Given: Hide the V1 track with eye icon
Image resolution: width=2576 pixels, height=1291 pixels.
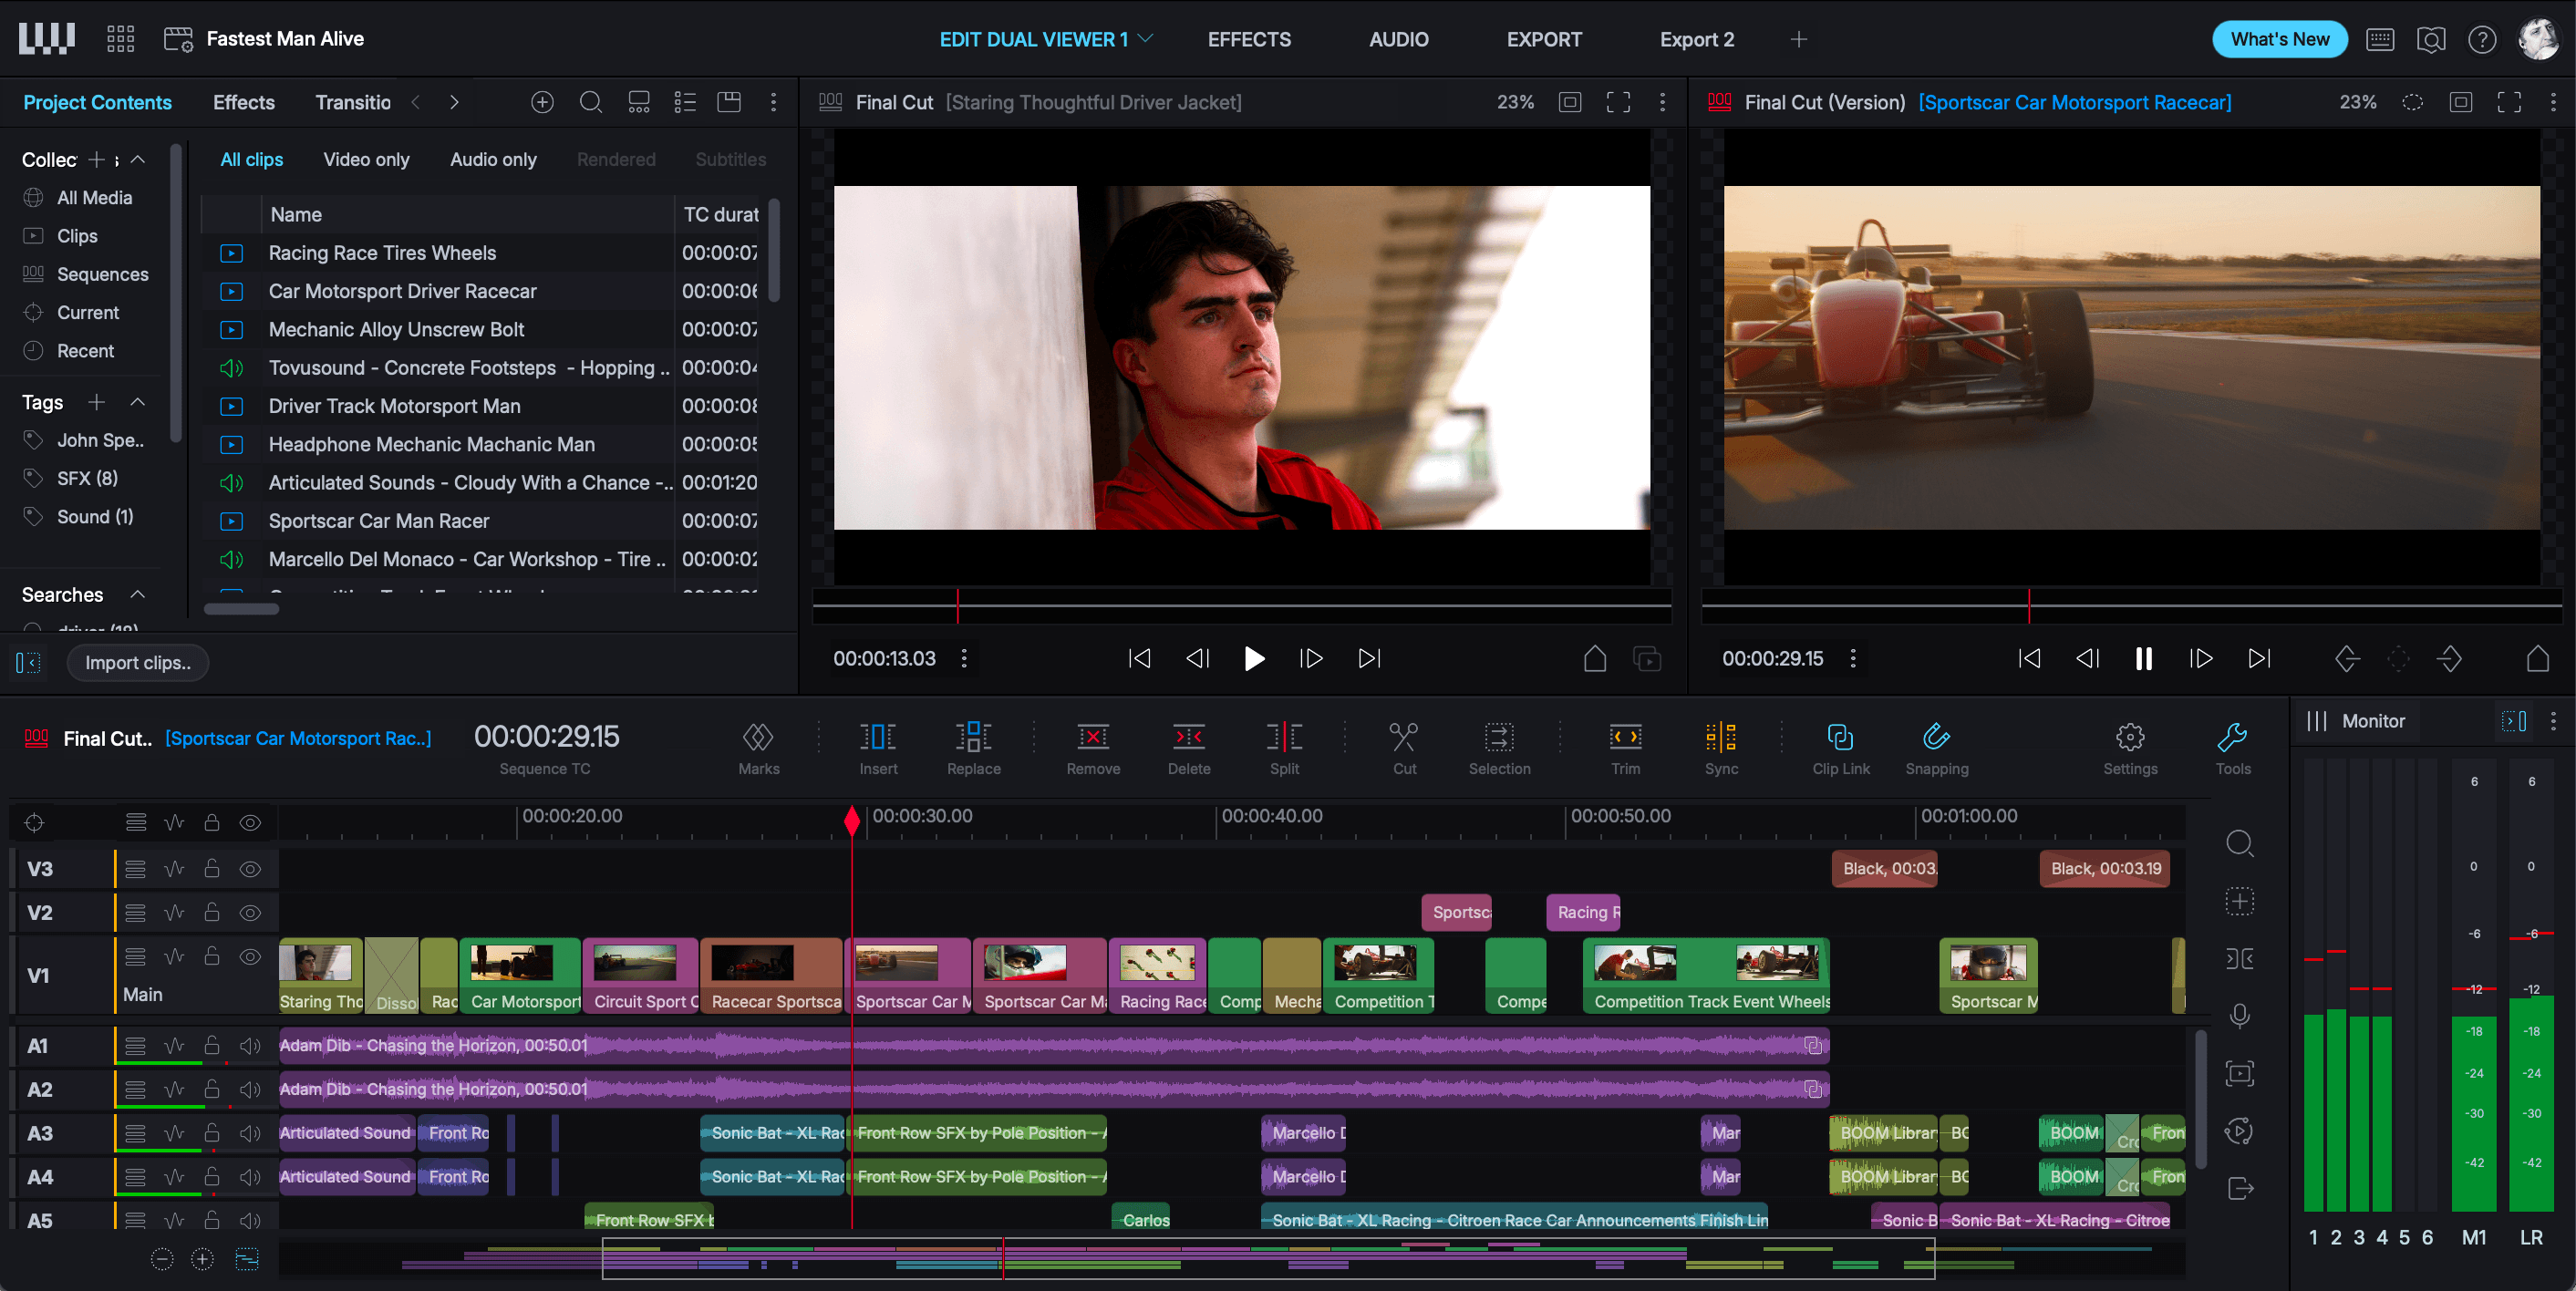Looking at the screenshot, I should [x=250, y=957].
